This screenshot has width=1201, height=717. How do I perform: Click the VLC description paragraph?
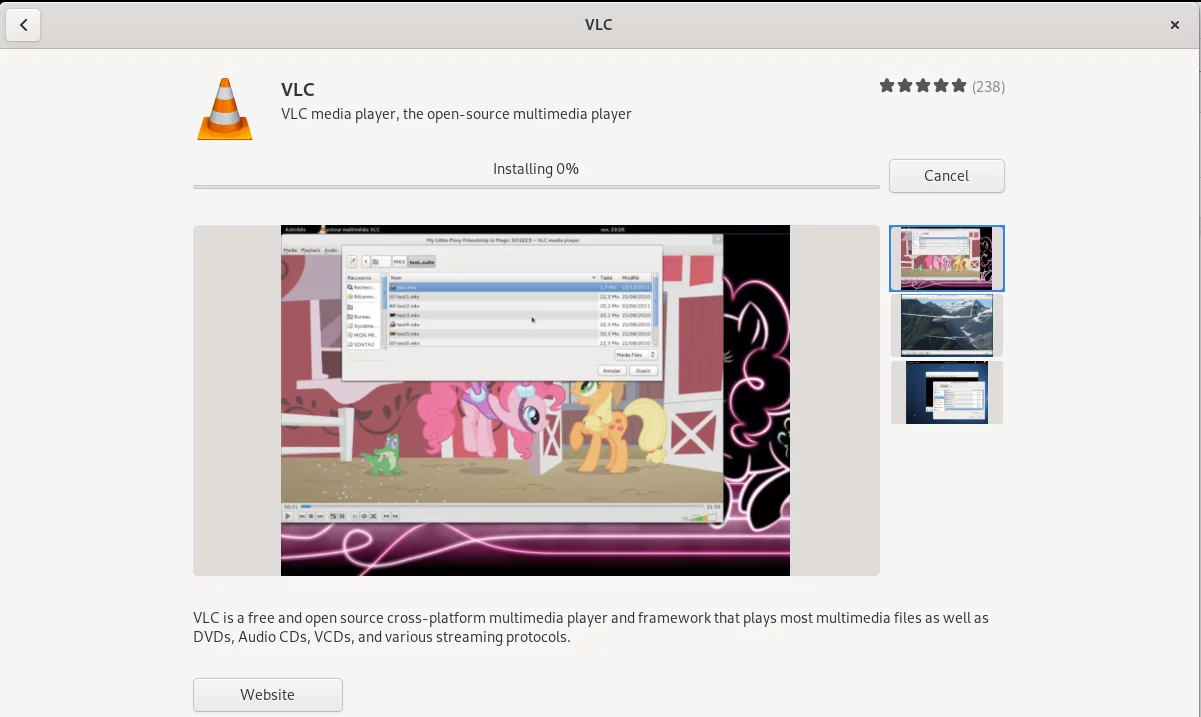pyautogui.click(x=591, y=627)
